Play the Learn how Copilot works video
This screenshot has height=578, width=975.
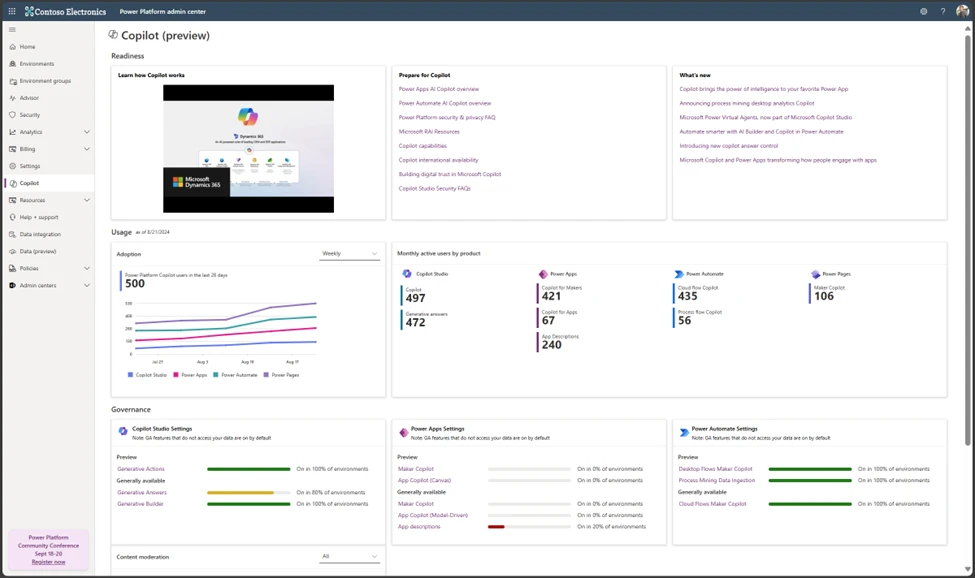(248, 148)
